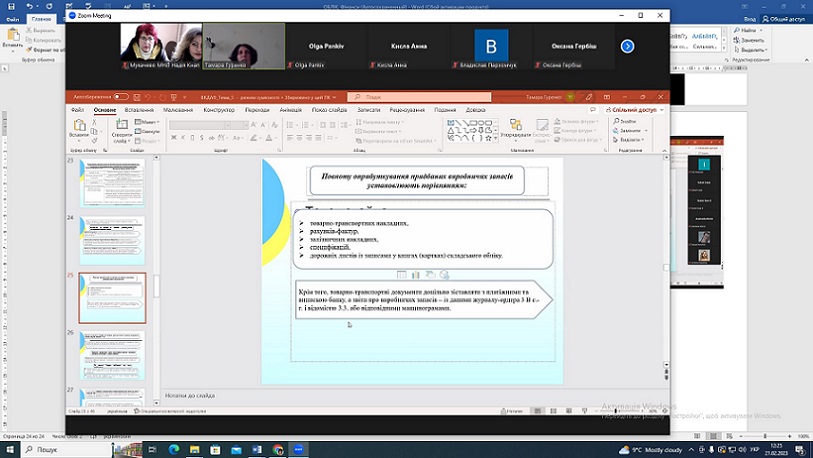This screenshot has width=813, height=458.
Task: Toggle the AutoSave switch in PowerPoint
Action: click(121, 96)
